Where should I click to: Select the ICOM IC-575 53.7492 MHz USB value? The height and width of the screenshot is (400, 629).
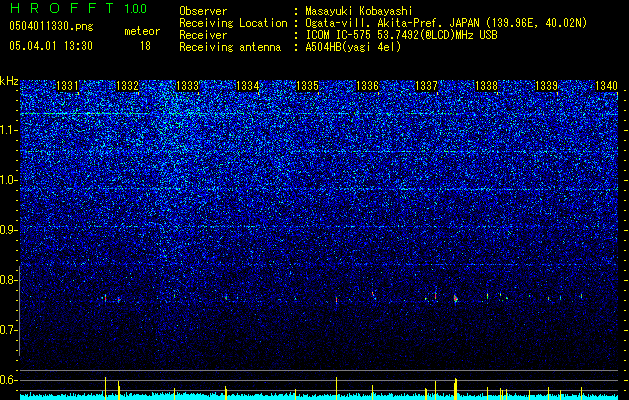coord(401,35)
